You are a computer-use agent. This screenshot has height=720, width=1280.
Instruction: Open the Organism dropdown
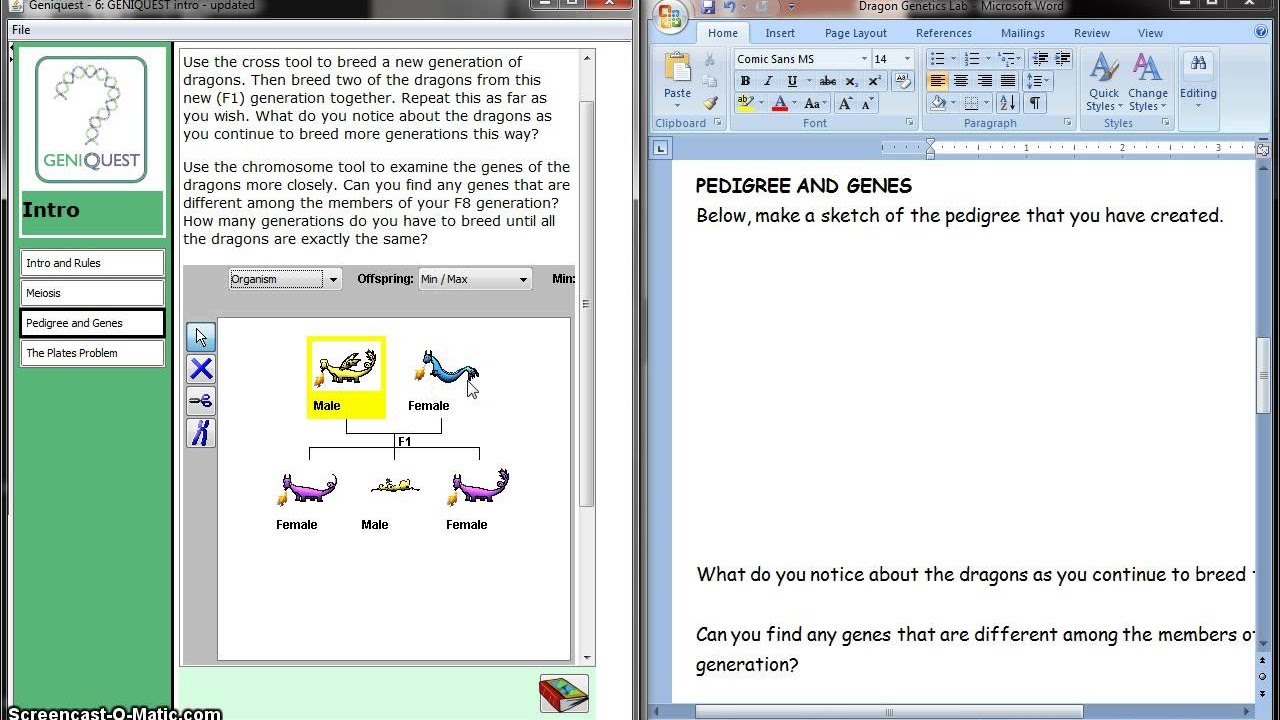[285, 279]
